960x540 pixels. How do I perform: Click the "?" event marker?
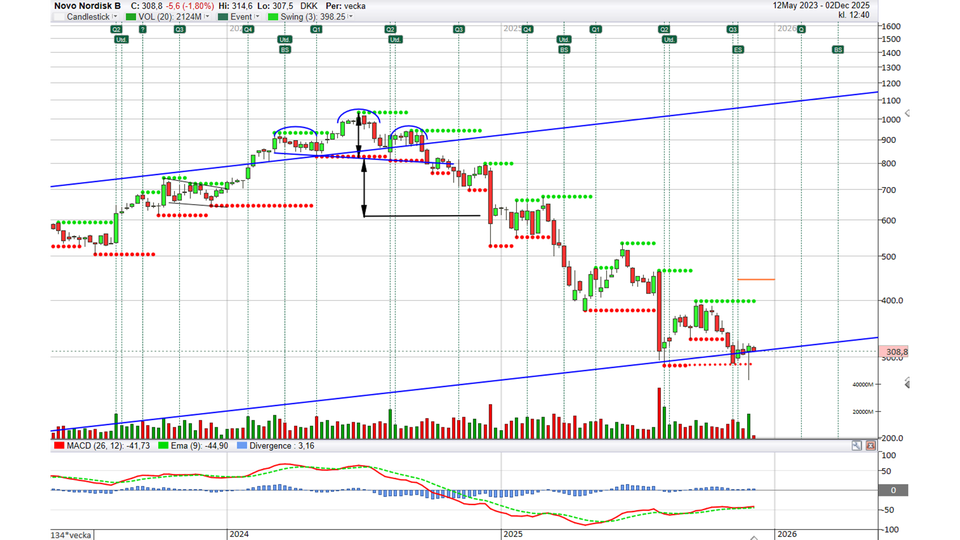(x=142, y=30)
